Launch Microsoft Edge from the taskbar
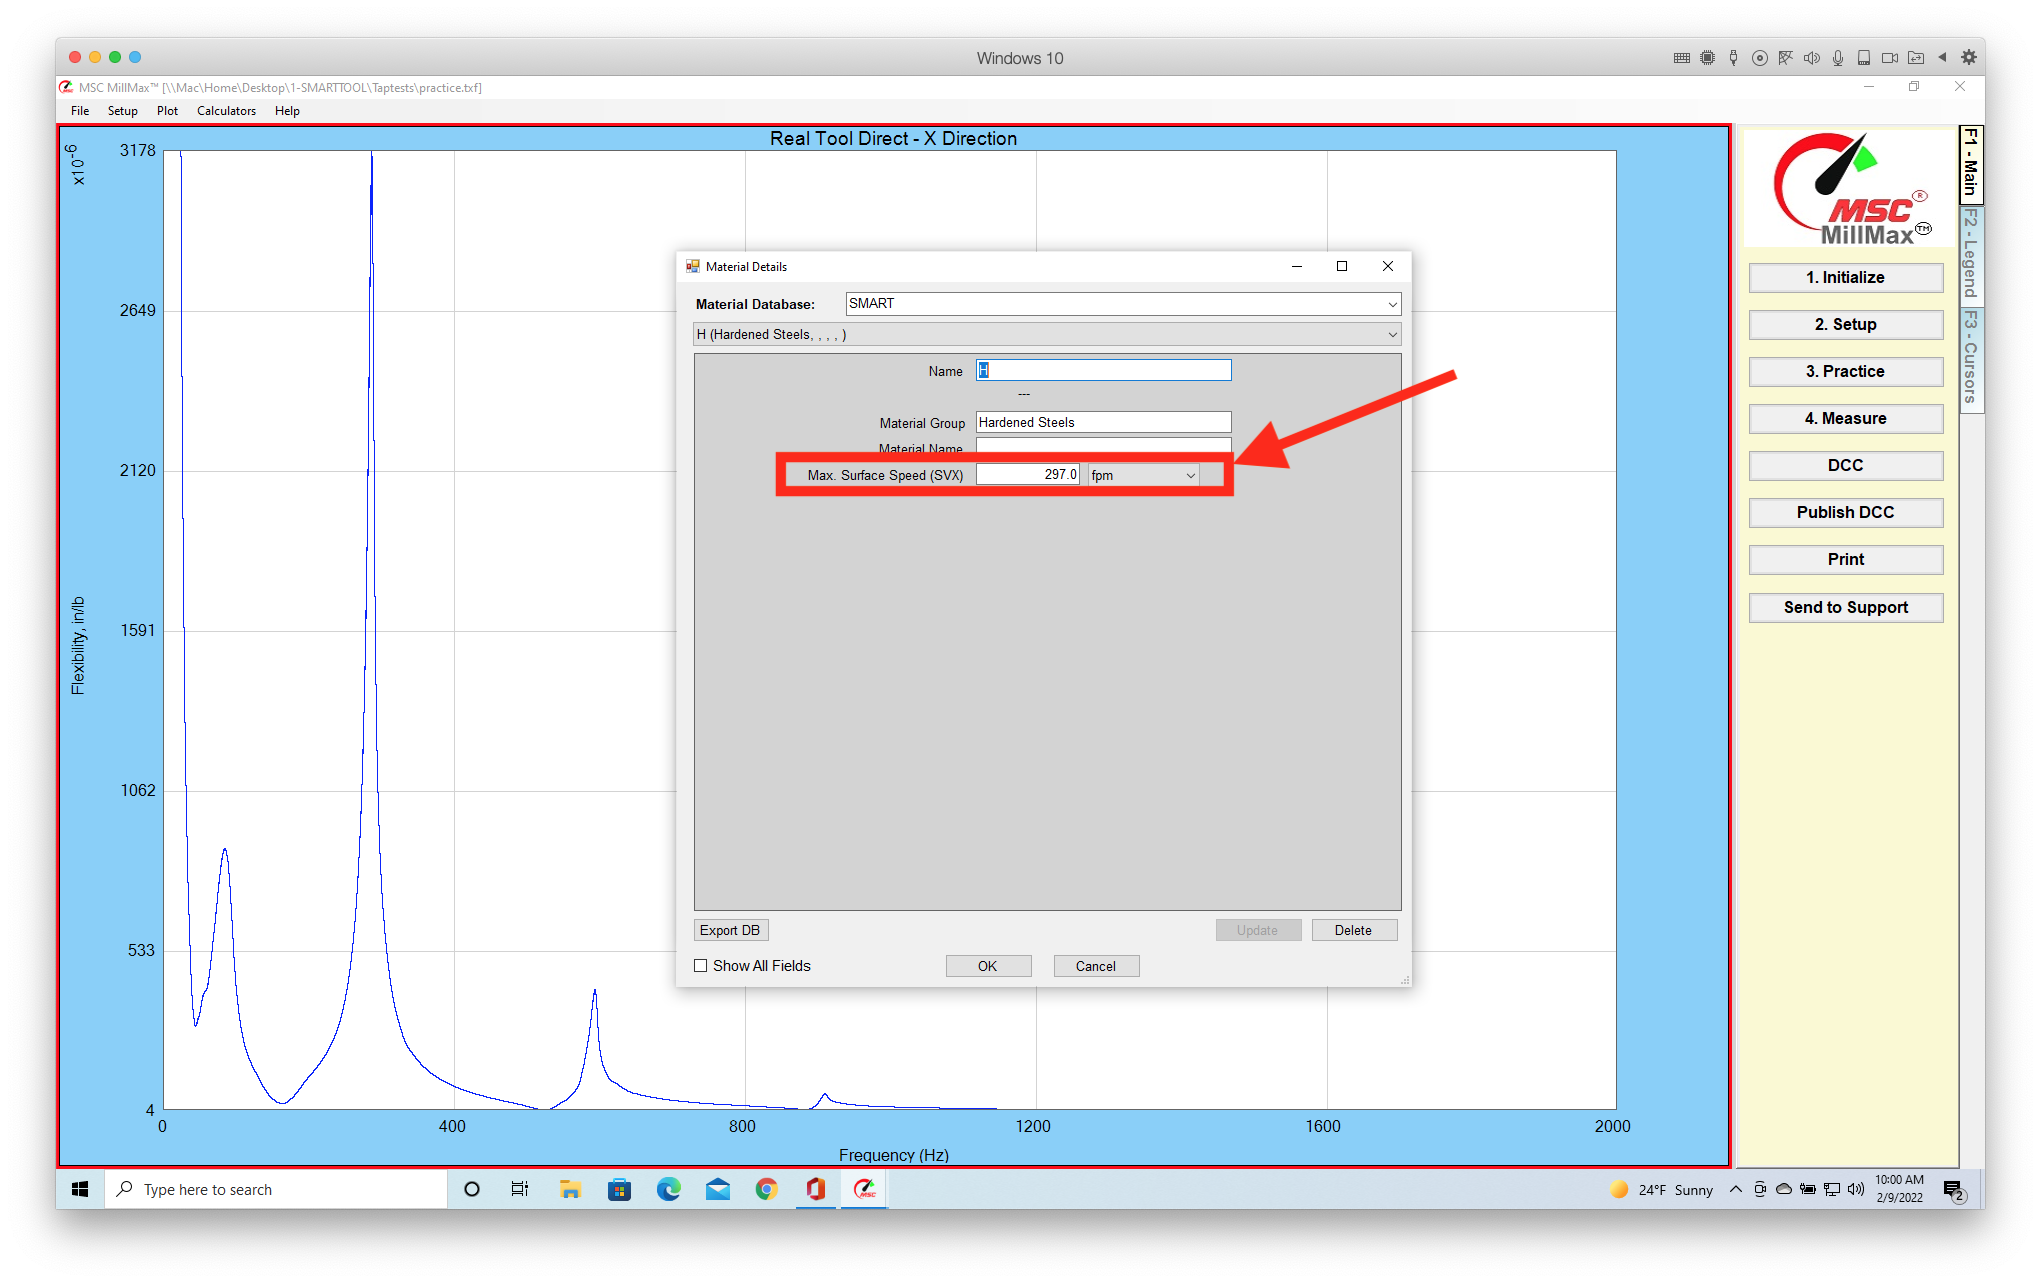Screen dimensions: 2041x1283 pyautogui.click(x=668, y=1189)
